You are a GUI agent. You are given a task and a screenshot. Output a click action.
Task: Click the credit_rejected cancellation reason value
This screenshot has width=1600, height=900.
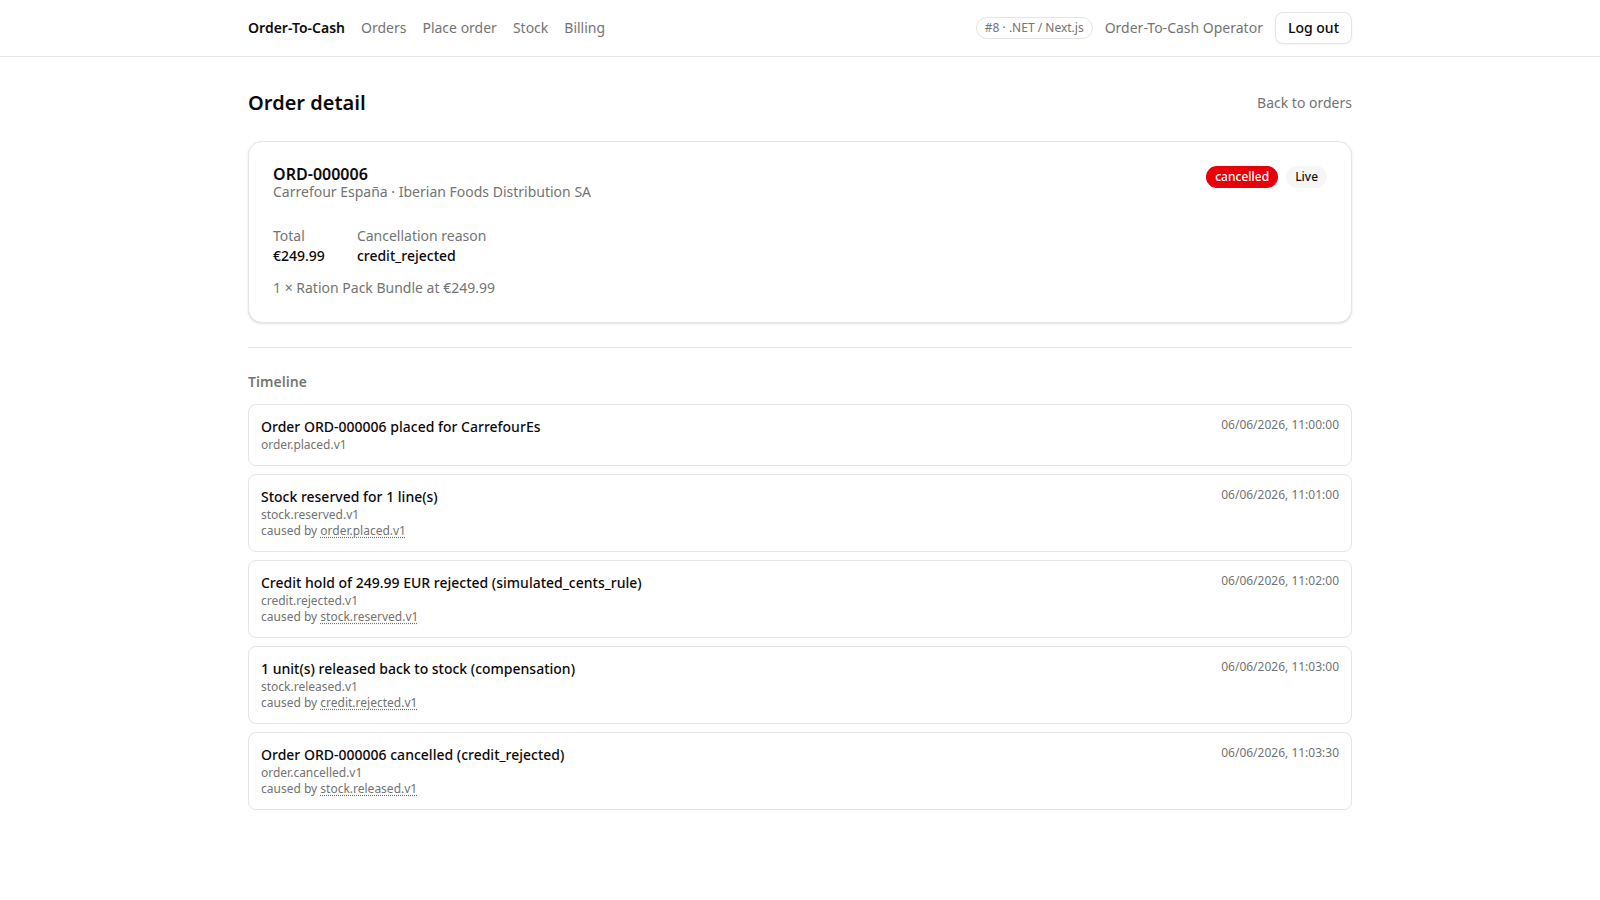(406, 256)
